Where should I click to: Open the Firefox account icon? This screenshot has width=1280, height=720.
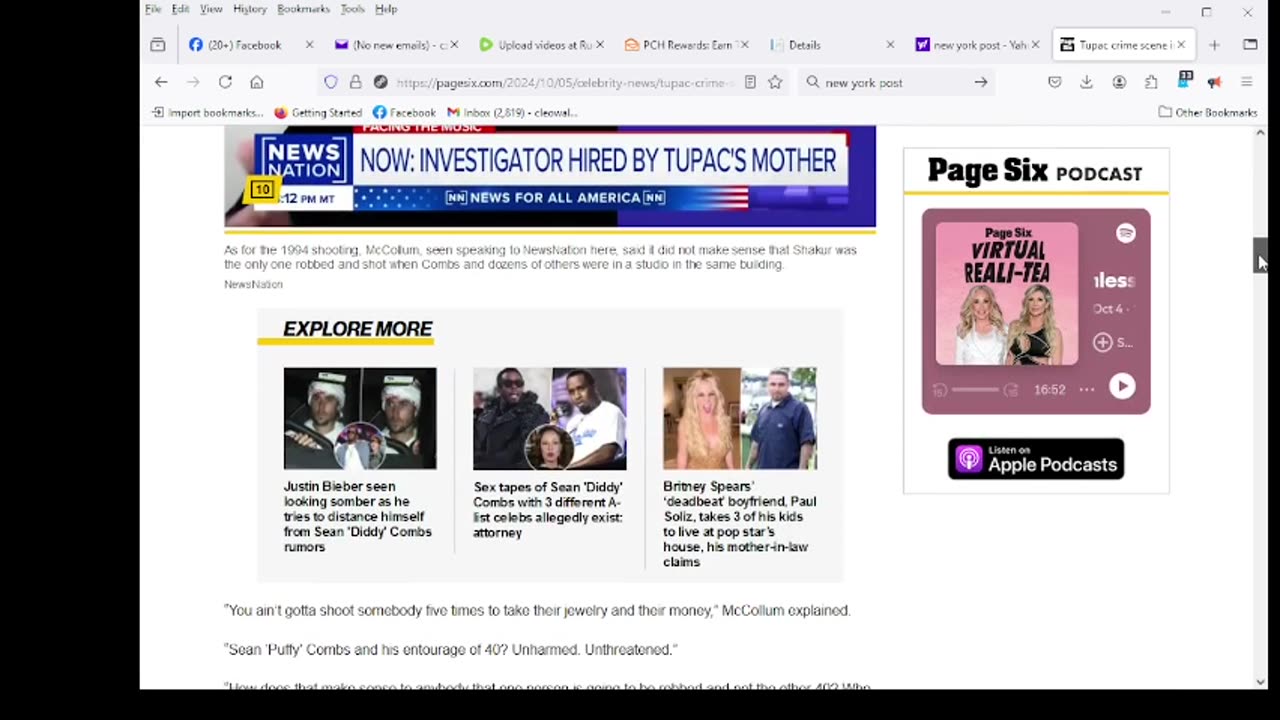[1119, 82]
